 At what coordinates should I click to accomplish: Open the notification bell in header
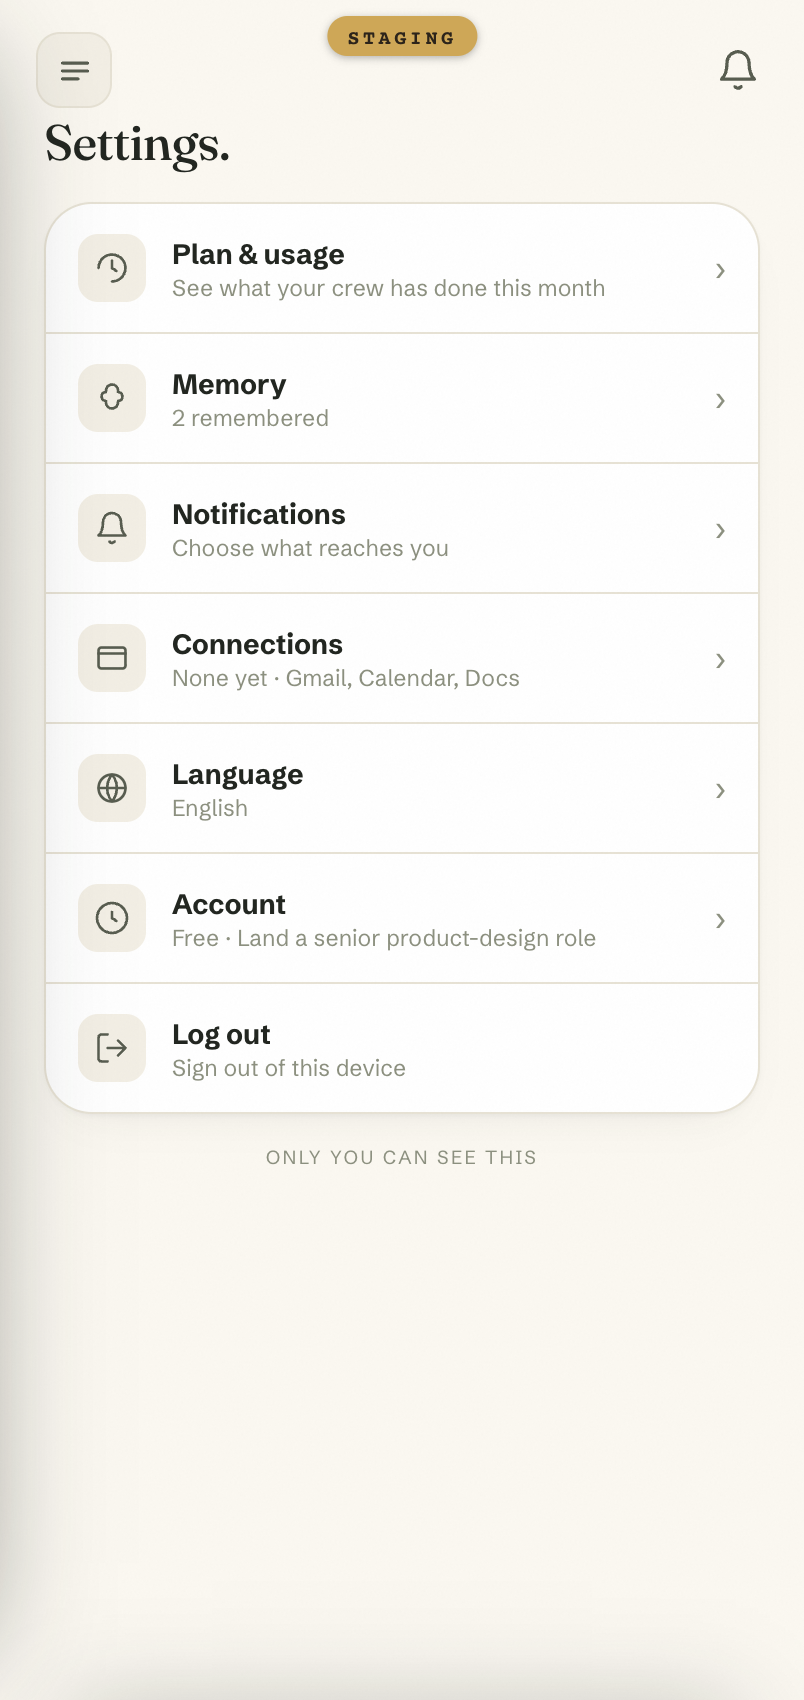(738, 70)
